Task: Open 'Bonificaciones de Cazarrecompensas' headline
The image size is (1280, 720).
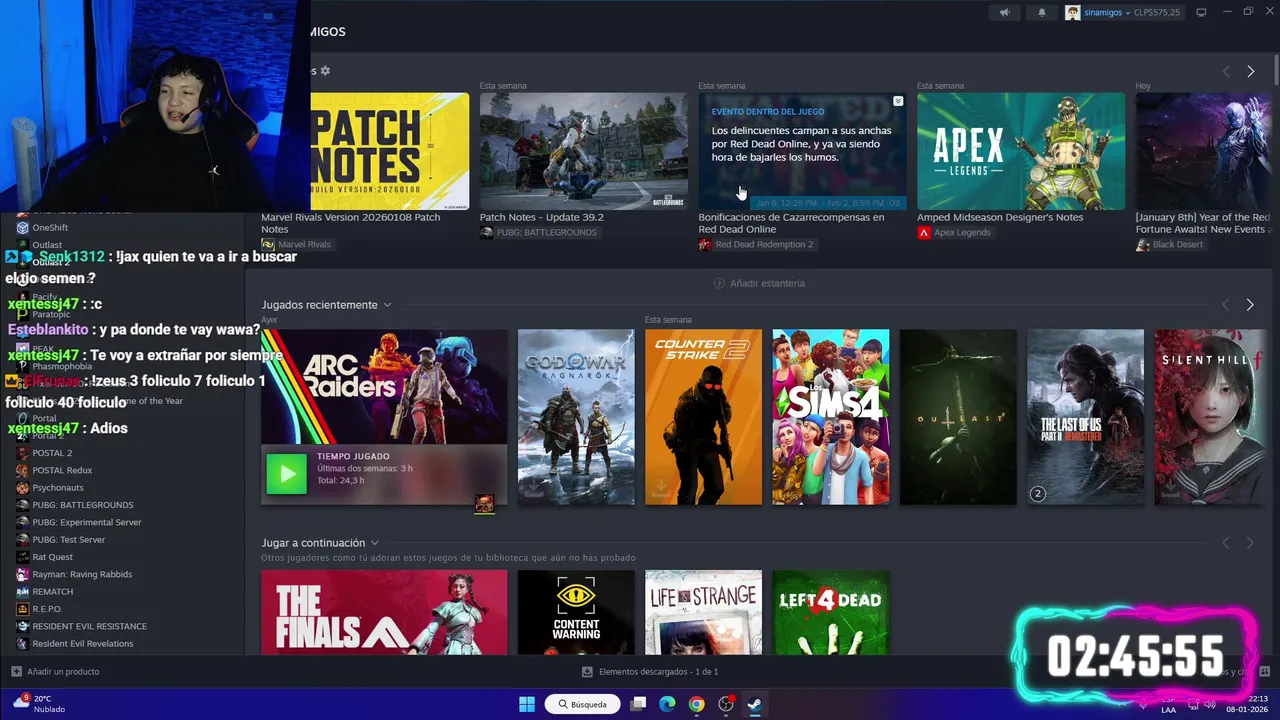Action: tap(791, 223)
